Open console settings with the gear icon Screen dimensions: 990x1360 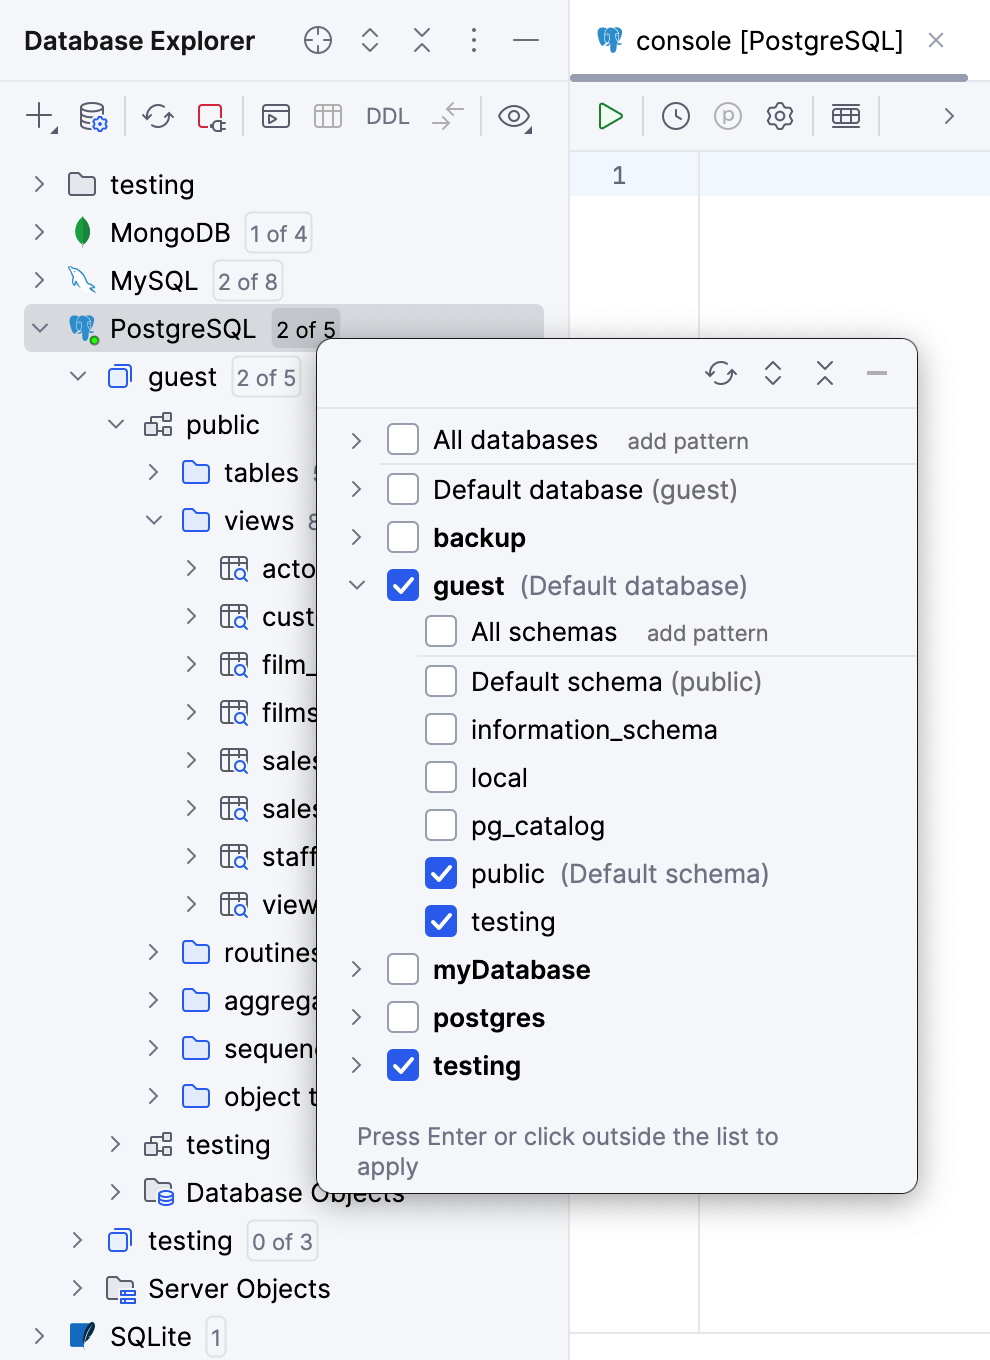click(779, 116)
